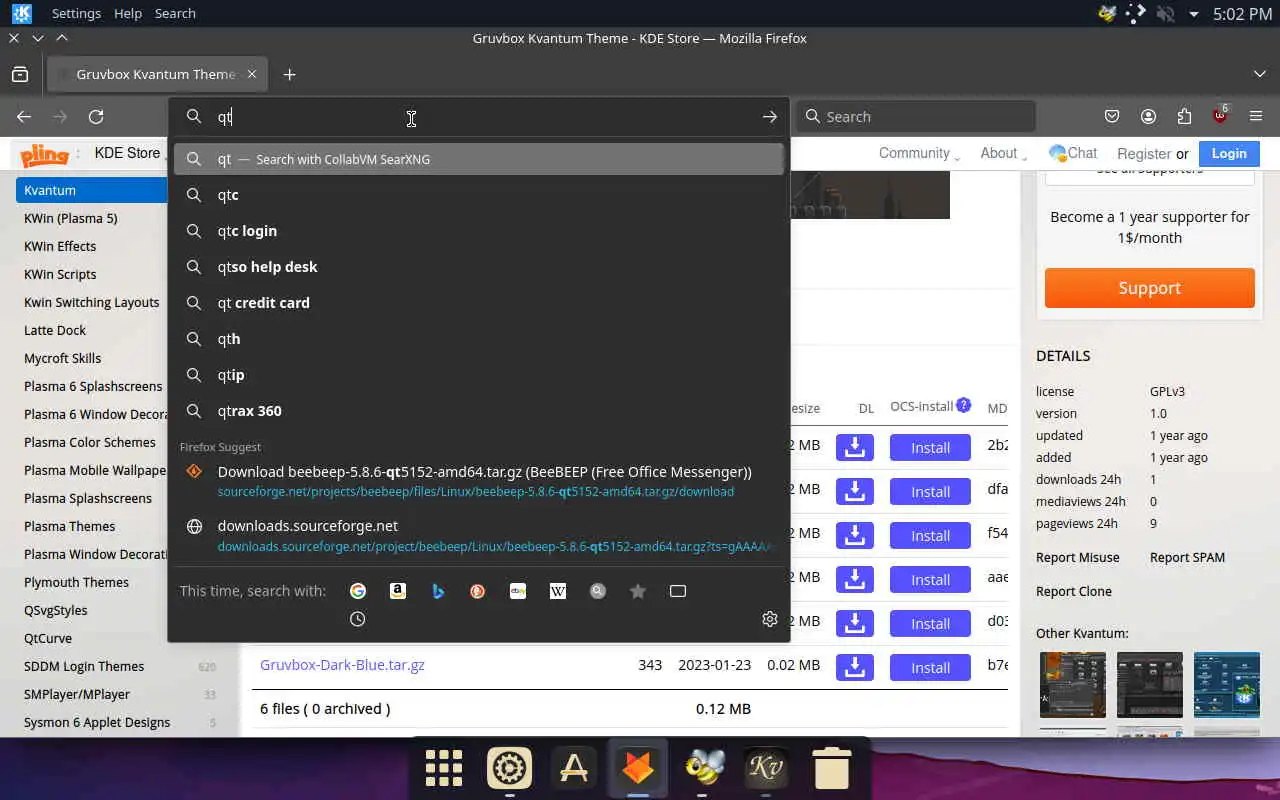Screen dimensions: 1280x800
Task: Search this time with Bing
Action: [x=438, y=591]
